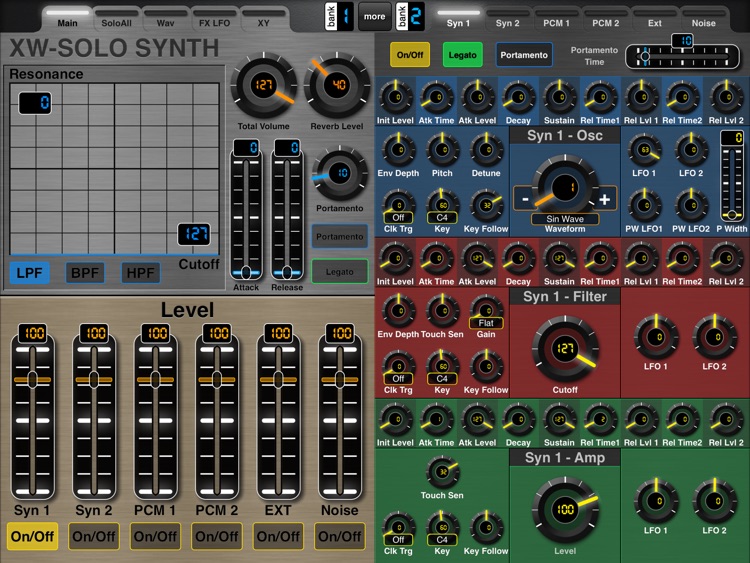The width and height of the screenshot is (750, 563).
Task: Click the Reverb Level knob
Action: point(338,86)
